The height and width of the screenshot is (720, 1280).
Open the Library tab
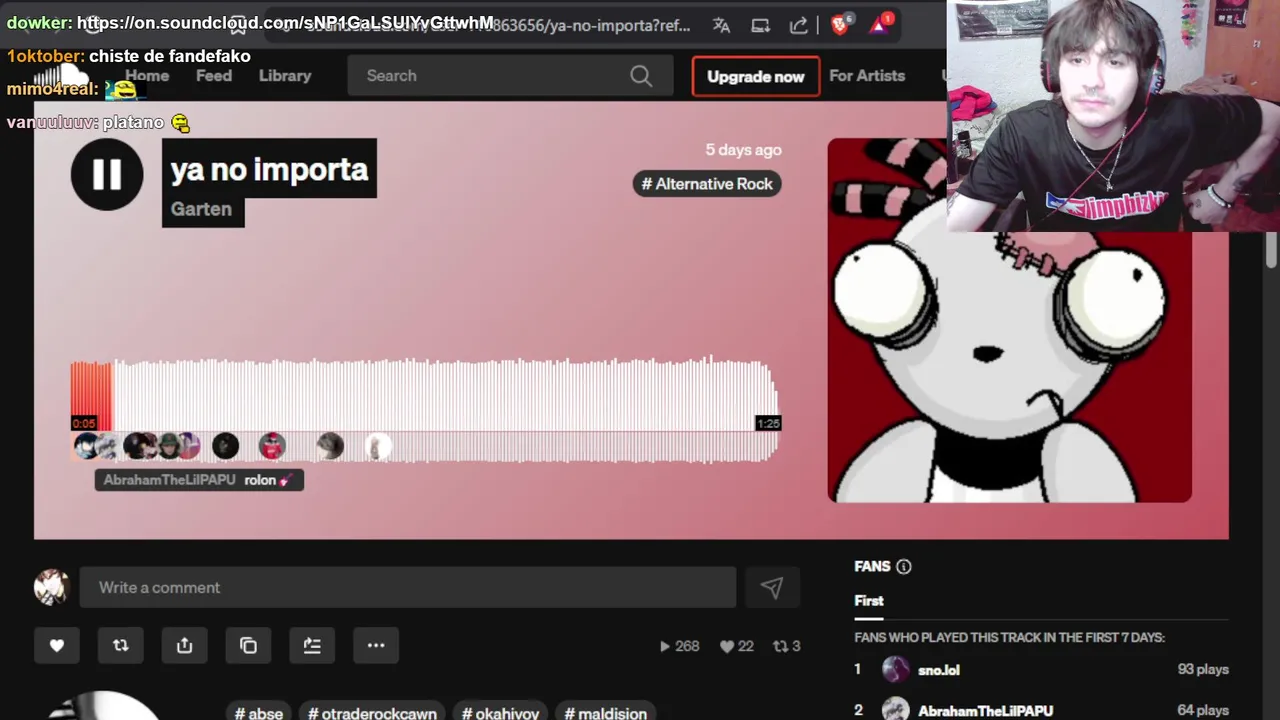285,76
